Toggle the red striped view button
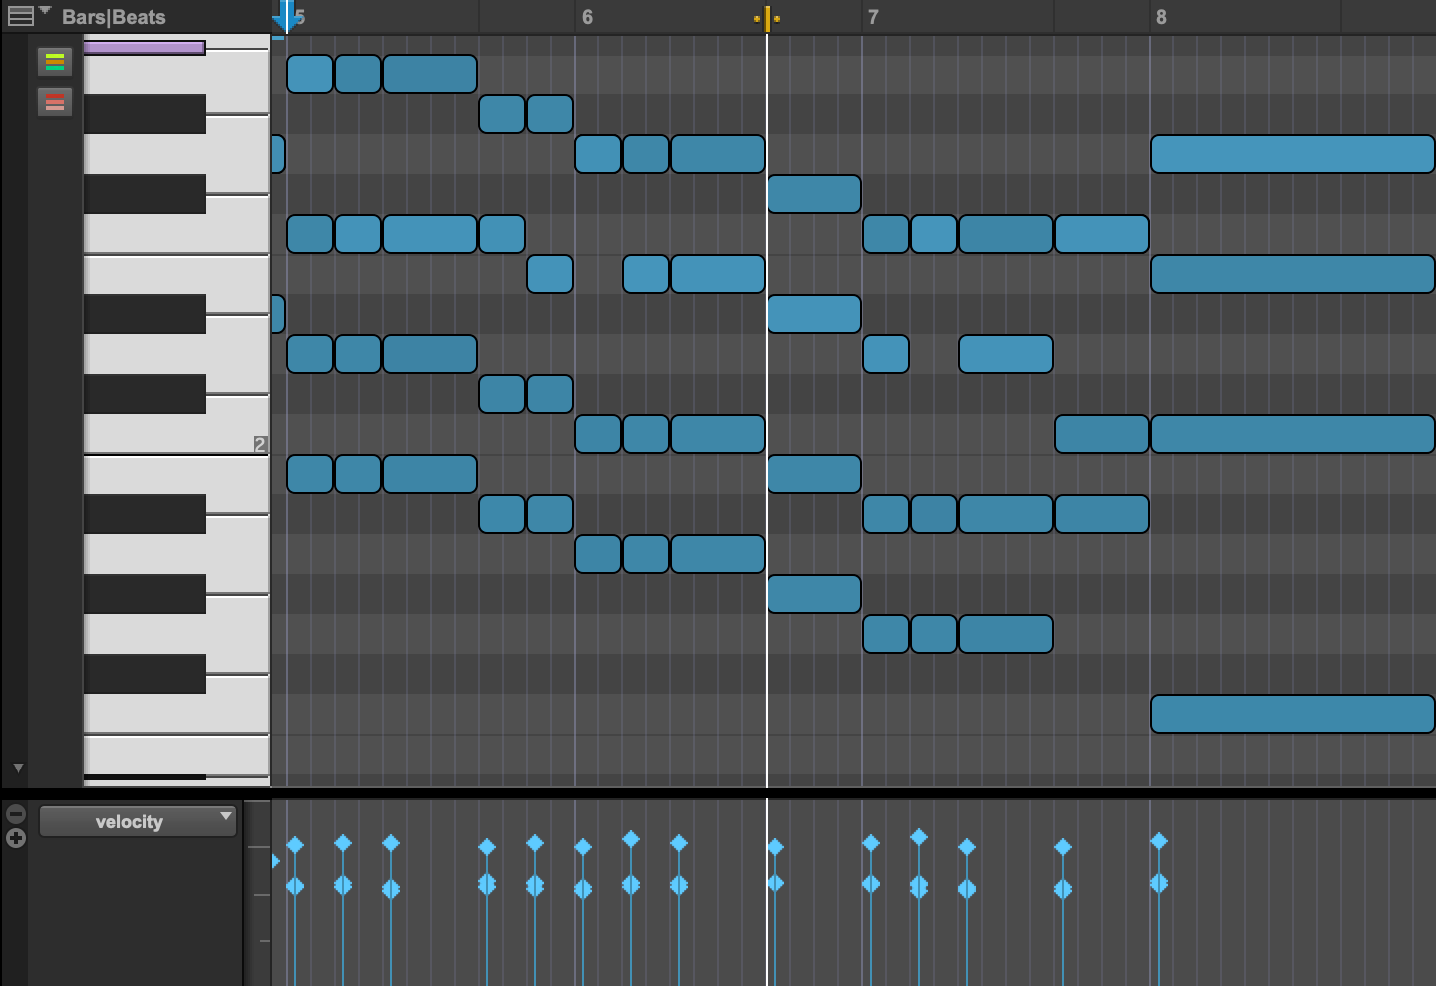 tap(55, 101)
